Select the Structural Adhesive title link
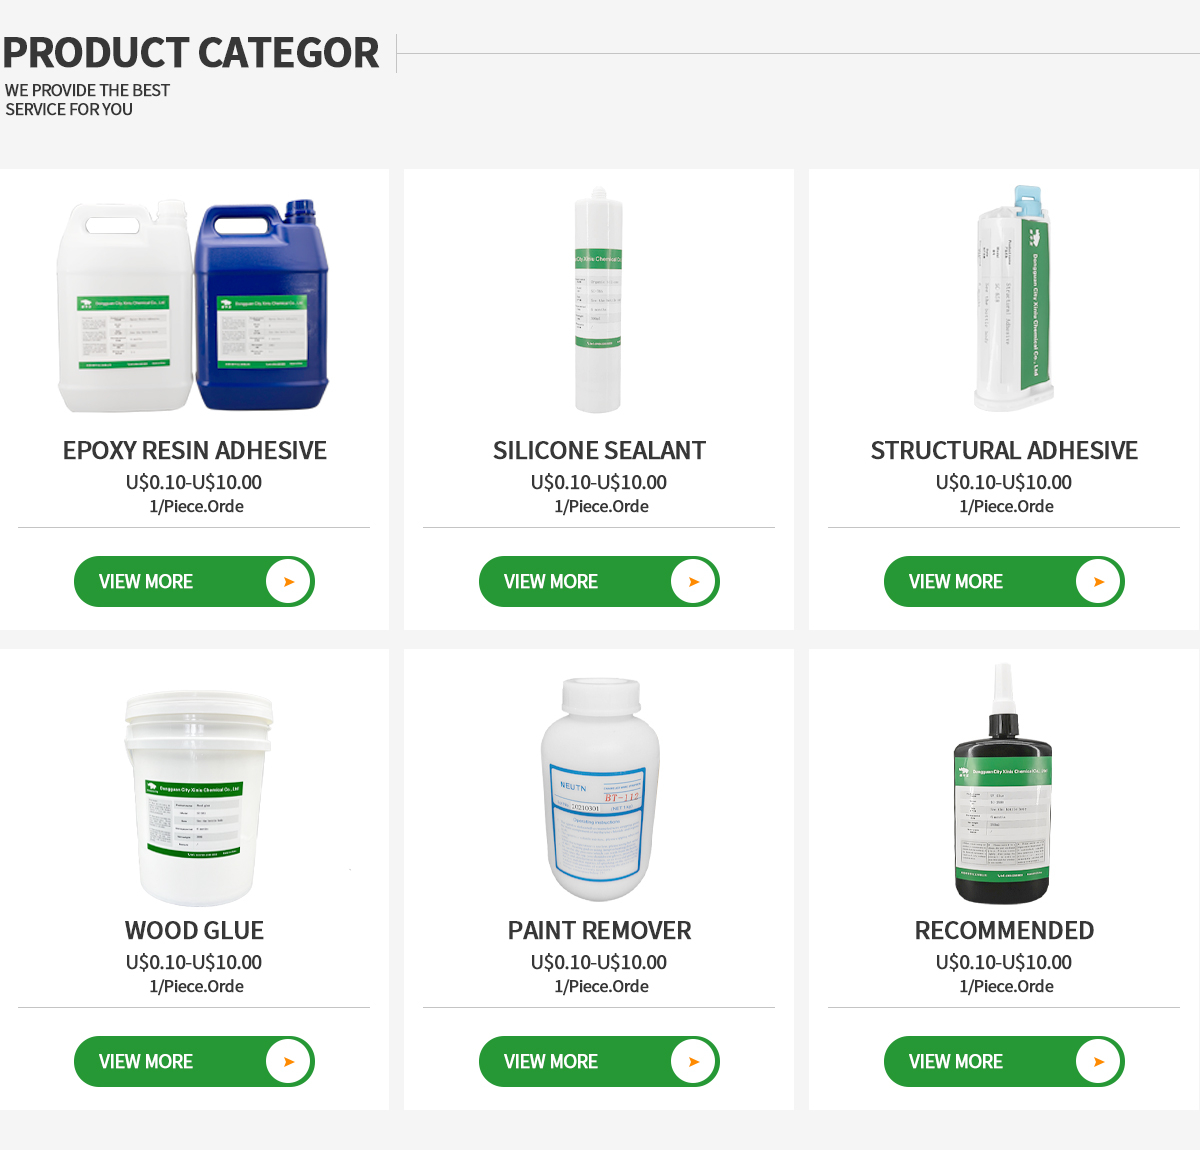Image resolution: width=1200 pixels, height=1150 pixels. click(1004, 451)
